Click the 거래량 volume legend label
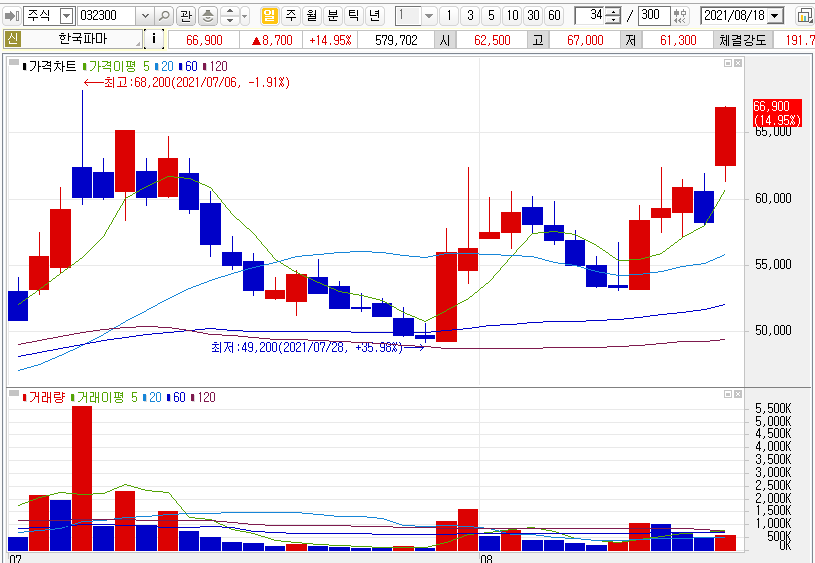The height and width of the screenshot is (563, 815). (x=45, y=398)
